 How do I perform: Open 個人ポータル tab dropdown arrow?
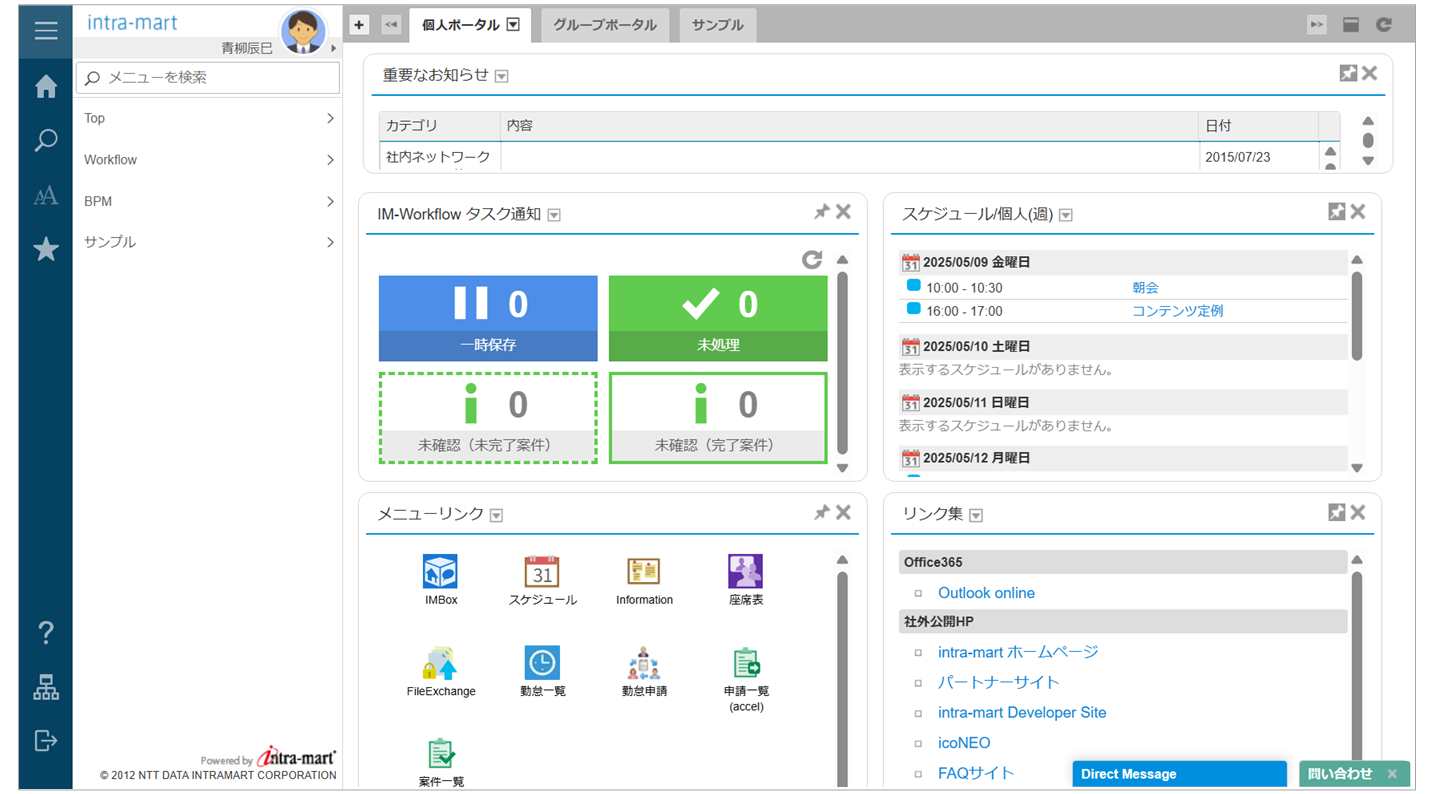[x=513, y=25]
